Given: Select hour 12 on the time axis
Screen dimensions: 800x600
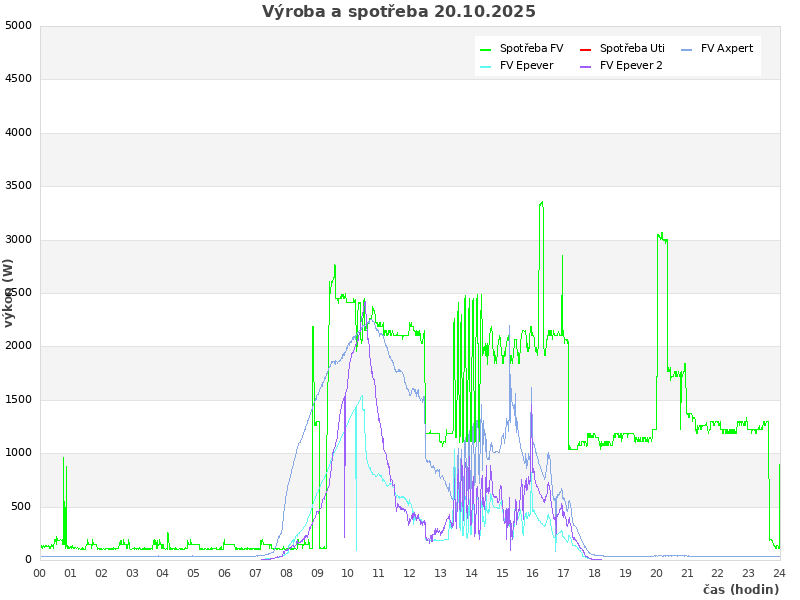Looking at the screenshot, I should coord(410,573).
